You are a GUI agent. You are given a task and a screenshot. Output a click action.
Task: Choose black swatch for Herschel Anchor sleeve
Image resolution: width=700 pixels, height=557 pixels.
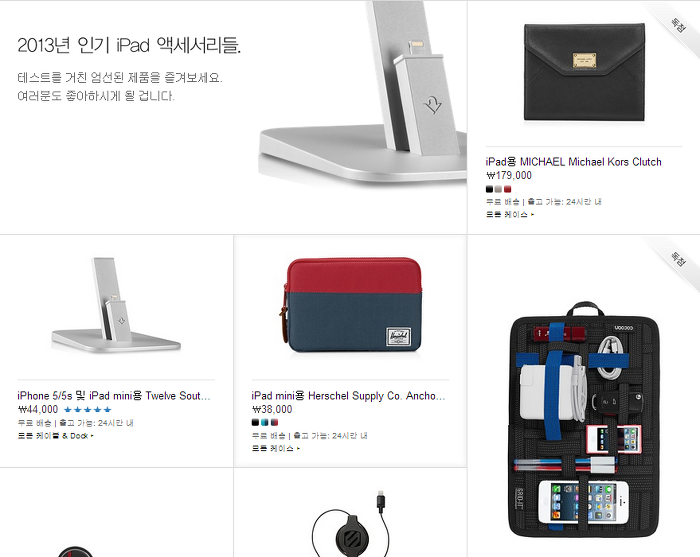255,423
